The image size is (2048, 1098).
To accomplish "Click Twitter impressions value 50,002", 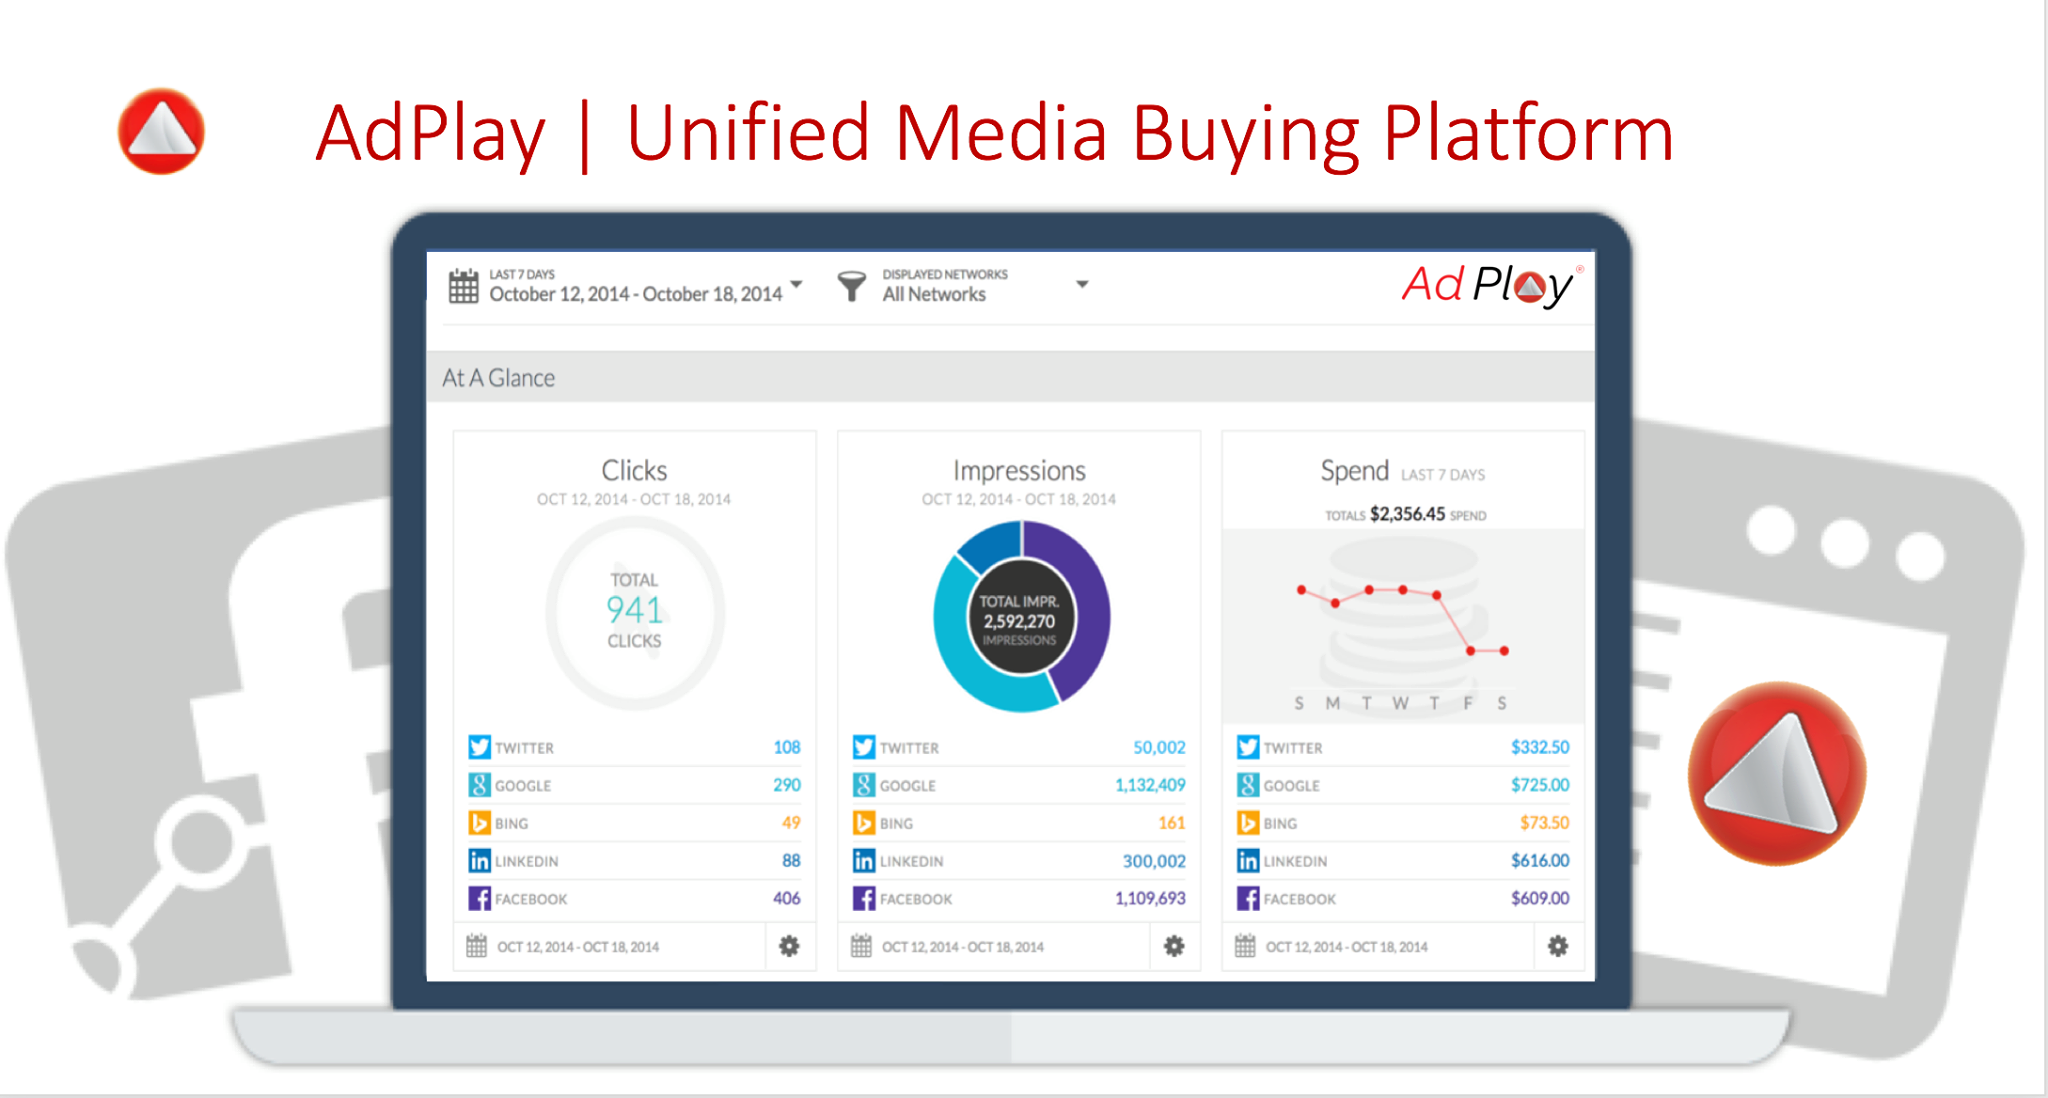I will pos(1159,747).
